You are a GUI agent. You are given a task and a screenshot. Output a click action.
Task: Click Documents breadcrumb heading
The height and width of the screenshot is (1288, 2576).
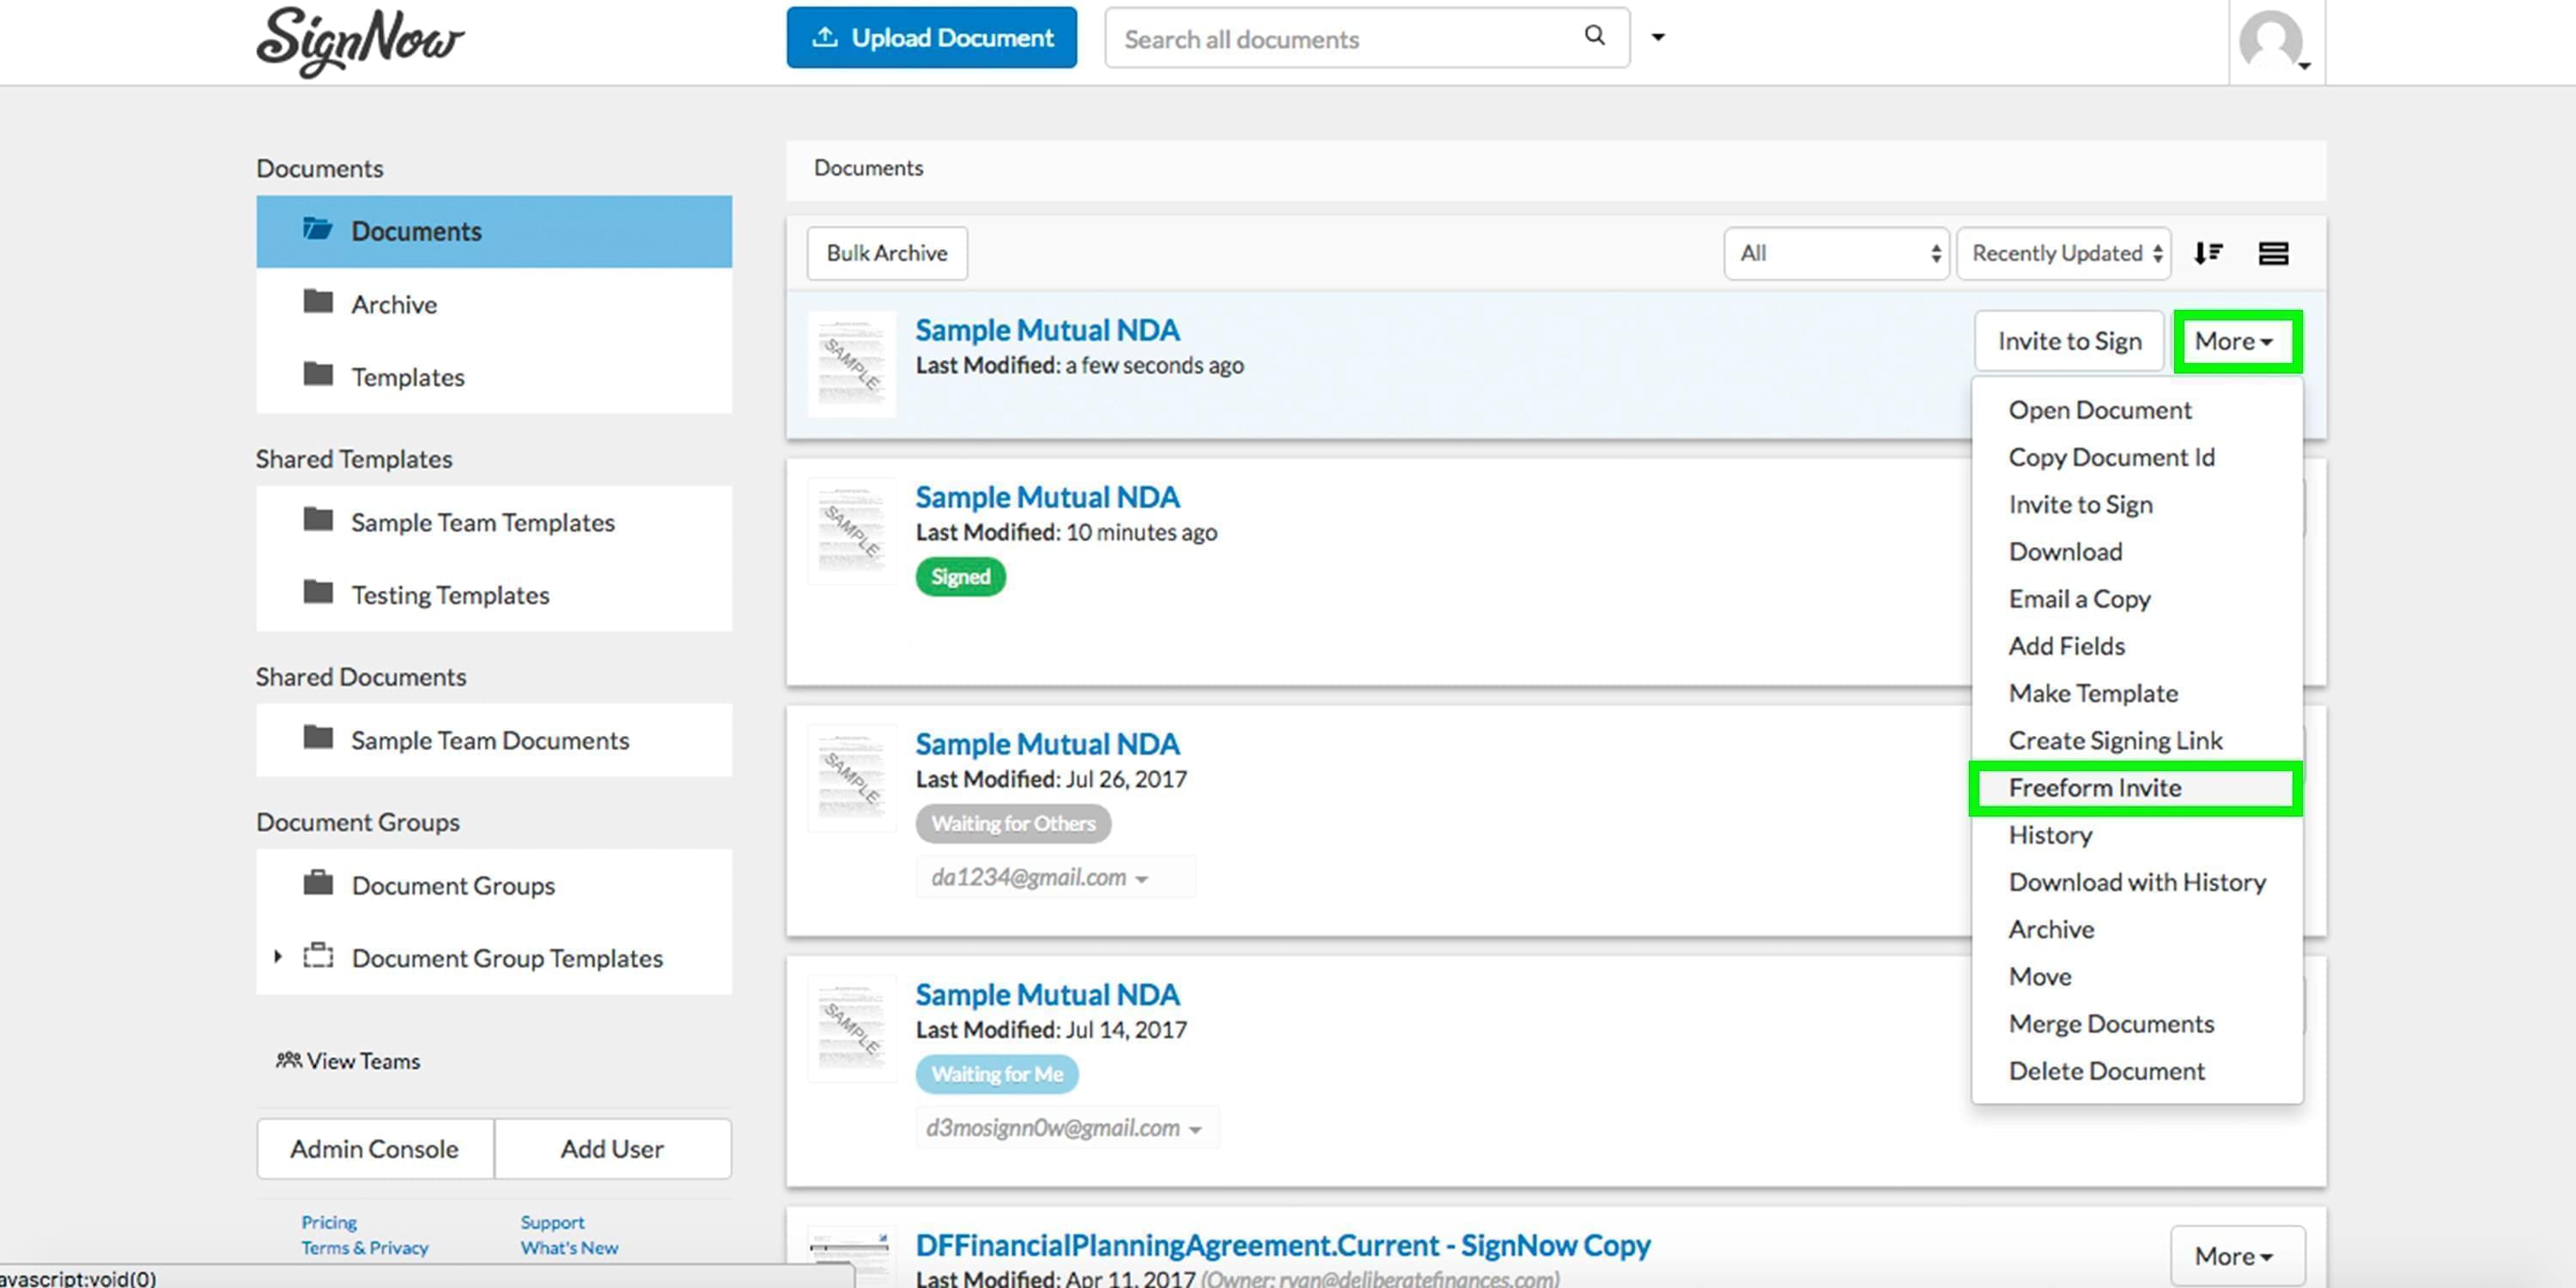(x=868, y=168)
